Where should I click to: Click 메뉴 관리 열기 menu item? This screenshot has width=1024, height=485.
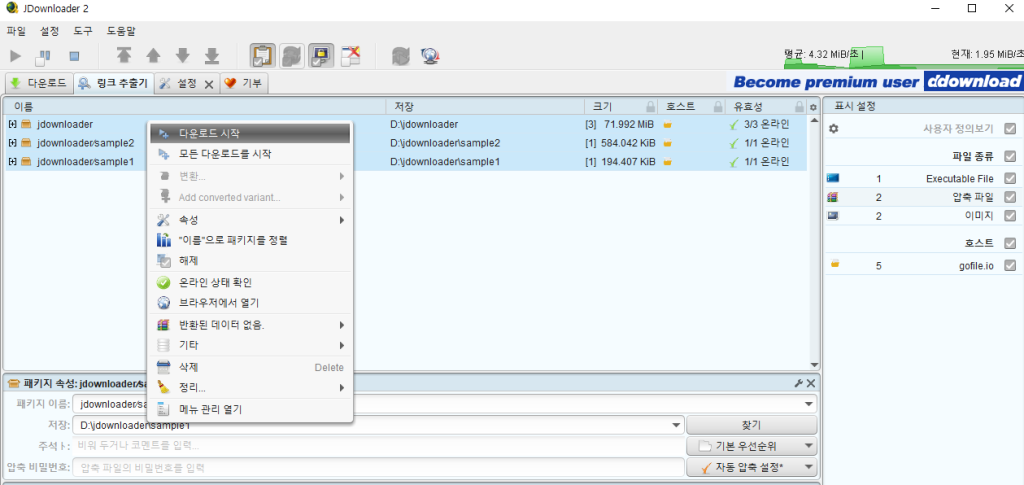(250, 409)
